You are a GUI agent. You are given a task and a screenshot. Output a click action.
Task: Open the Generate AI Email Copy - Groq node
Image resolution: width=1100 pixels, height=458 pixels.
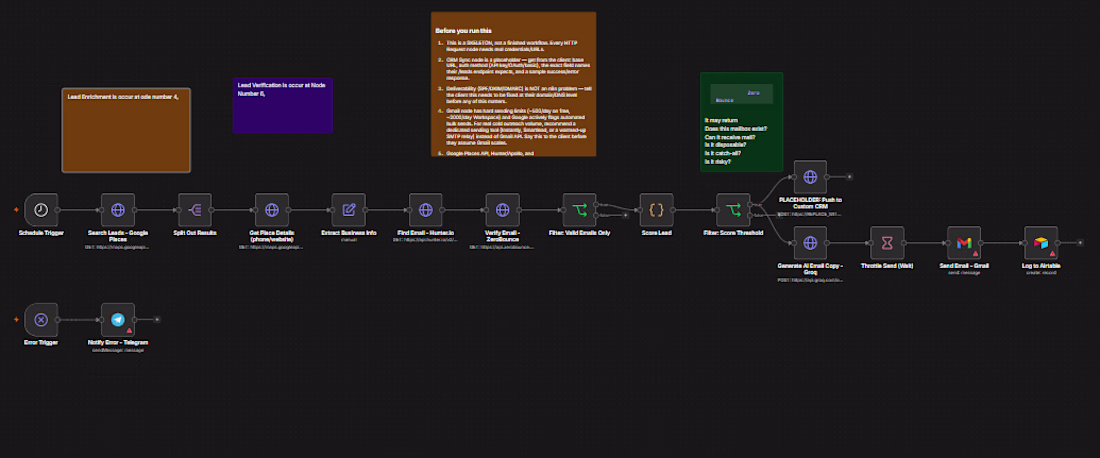pyautogui.click(x=810, y=243)
